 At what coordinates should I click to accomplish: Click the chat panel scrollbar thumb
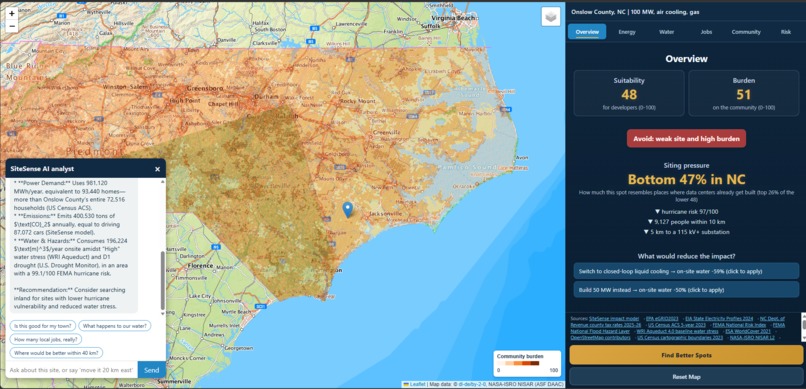[163, 280]
